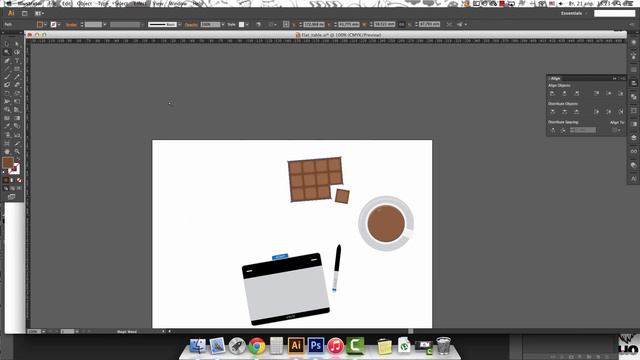The width and height of the screenshot is (640, 360).
Task: Open zoom level dropdown in status bar
Action: click(x=44, y=331)
